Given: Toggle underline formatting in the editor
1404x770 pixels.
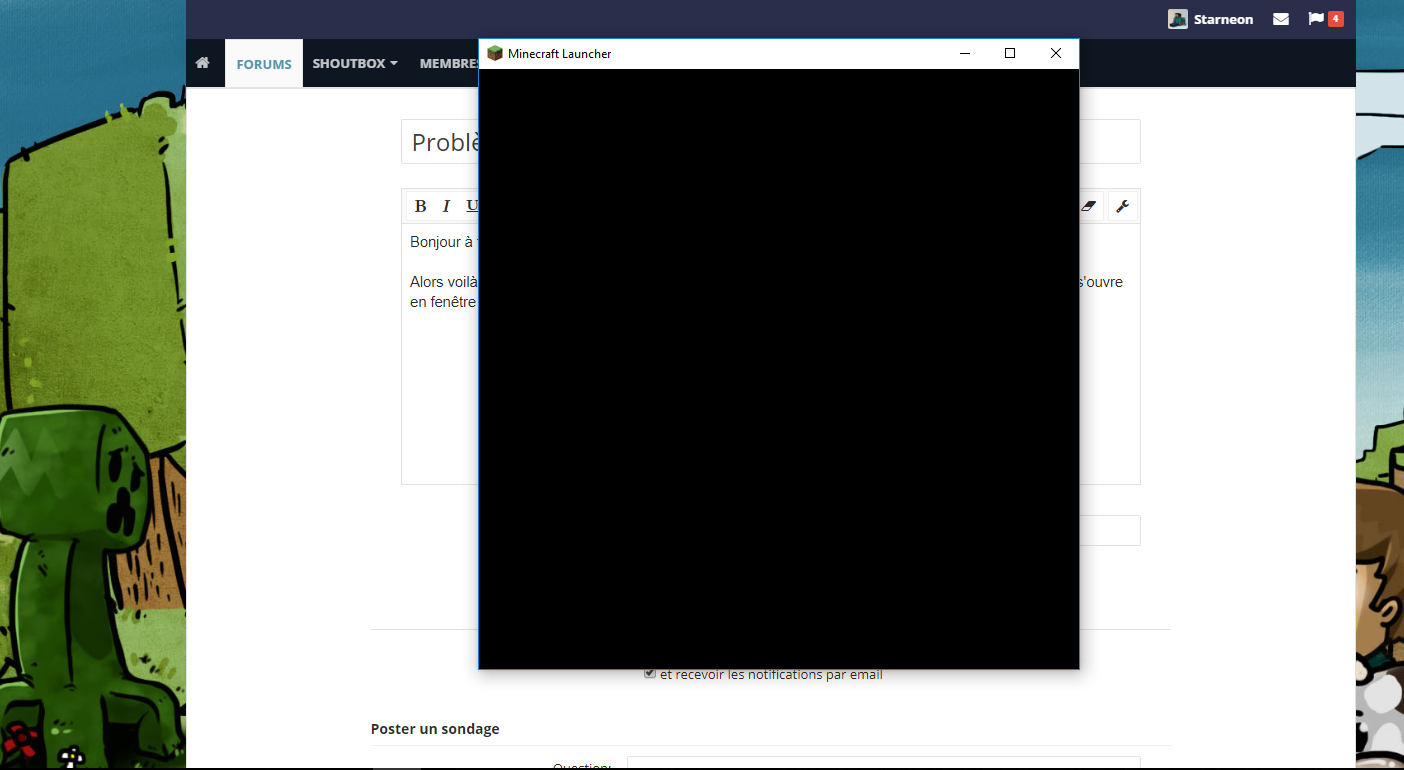Looking at the screenshot, I should [x=472, y=206].
